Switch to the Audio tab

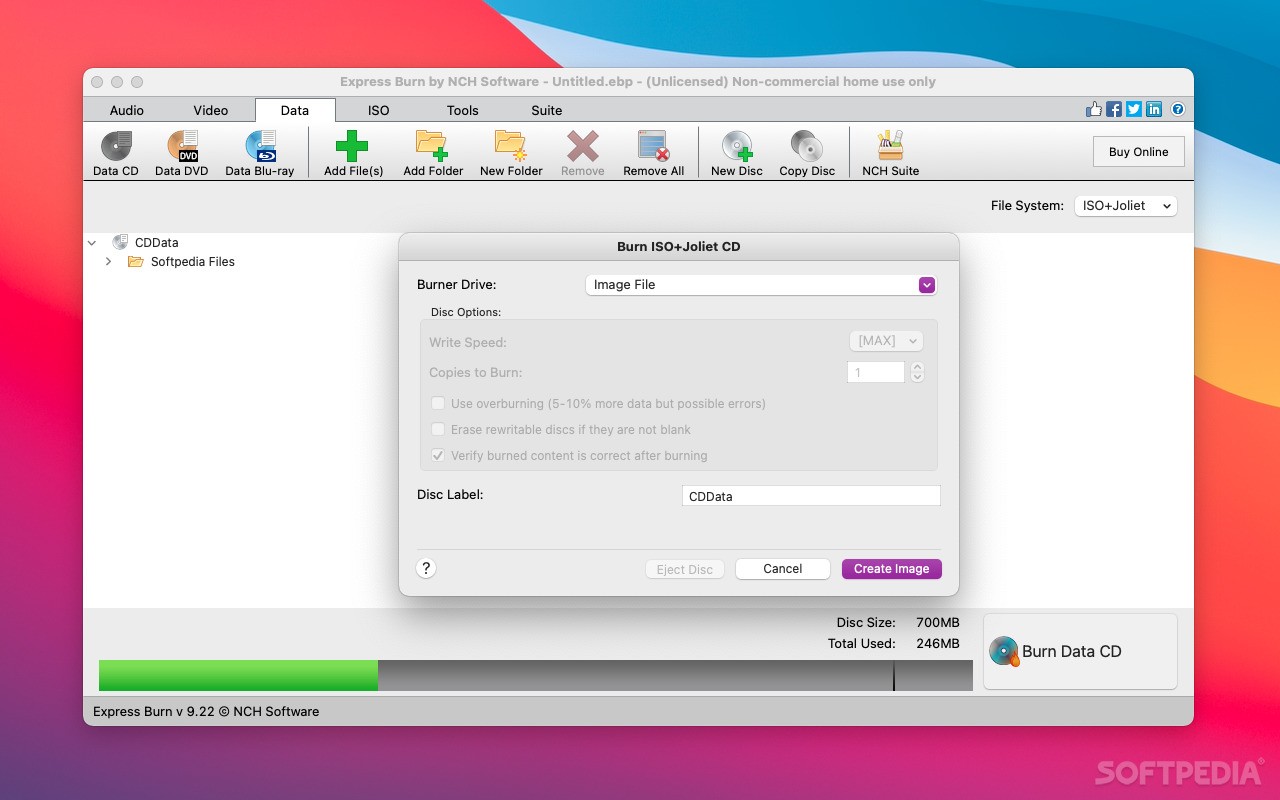click(127, 110)
